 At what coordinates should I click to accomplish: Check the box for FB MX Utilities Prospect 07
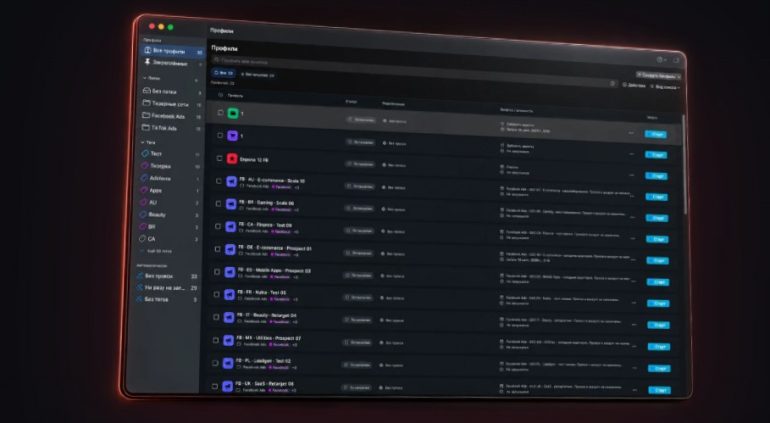[215, 339]
